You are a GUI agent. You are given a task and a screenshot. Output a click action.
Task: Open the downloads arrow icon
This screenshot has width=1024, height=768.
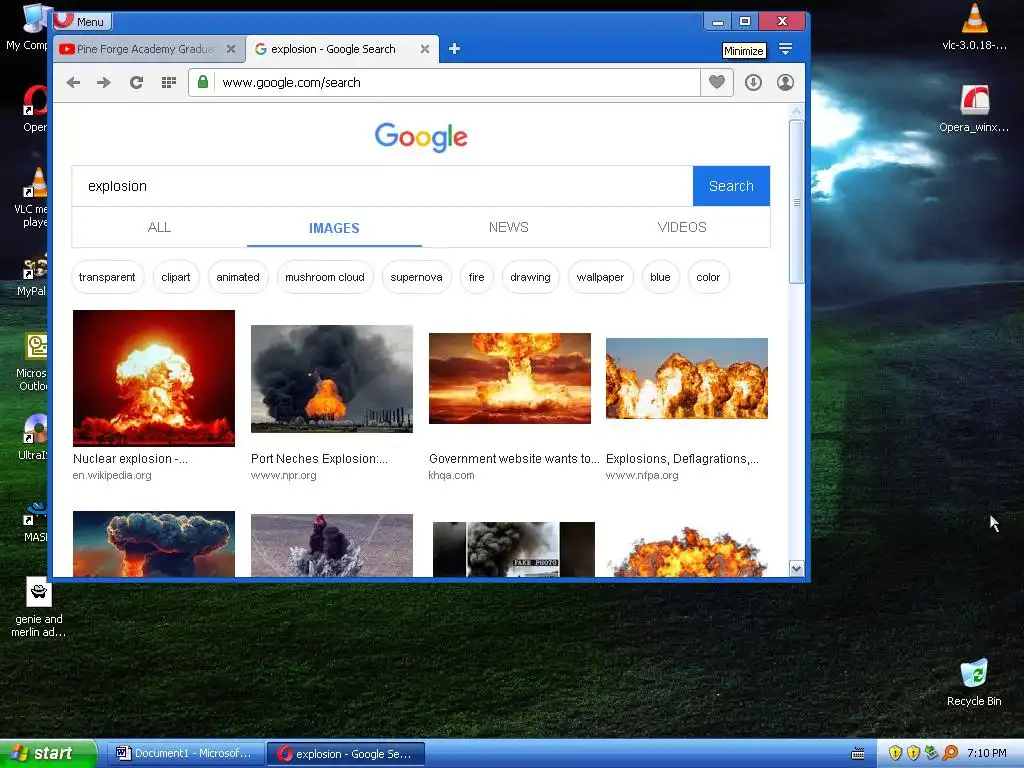tap(753, 82)
